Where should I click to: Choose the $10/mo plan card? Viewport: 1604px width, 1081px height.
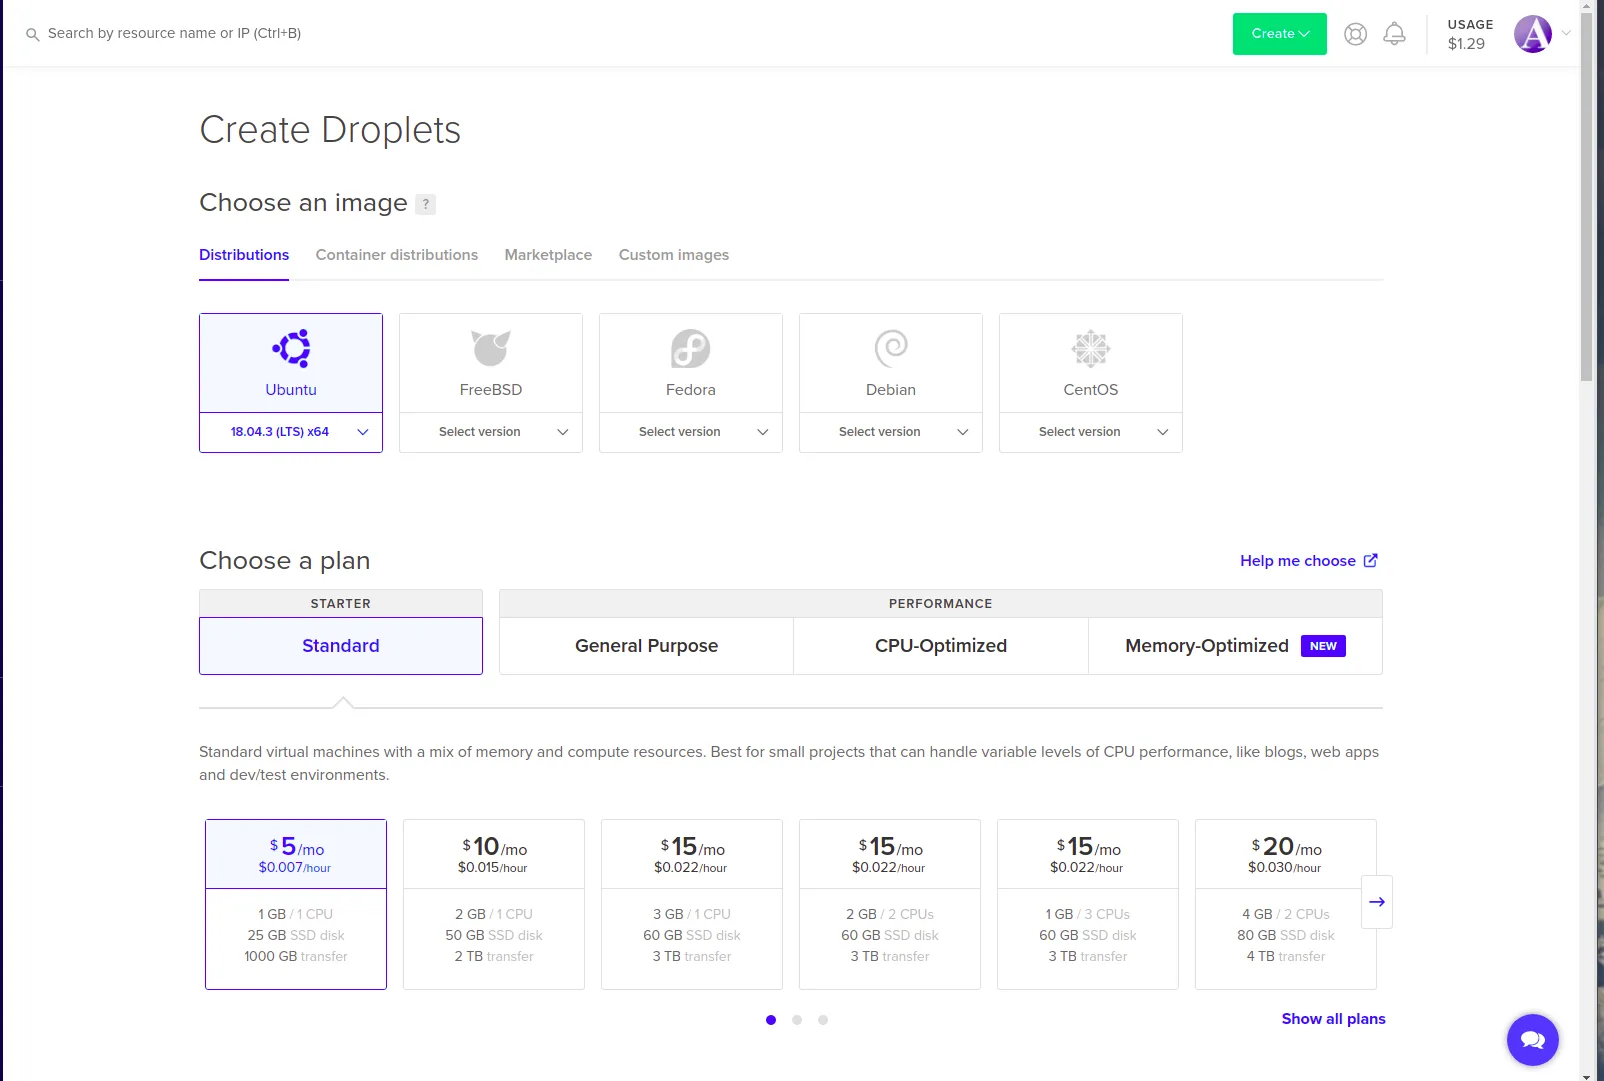(494, 905)
